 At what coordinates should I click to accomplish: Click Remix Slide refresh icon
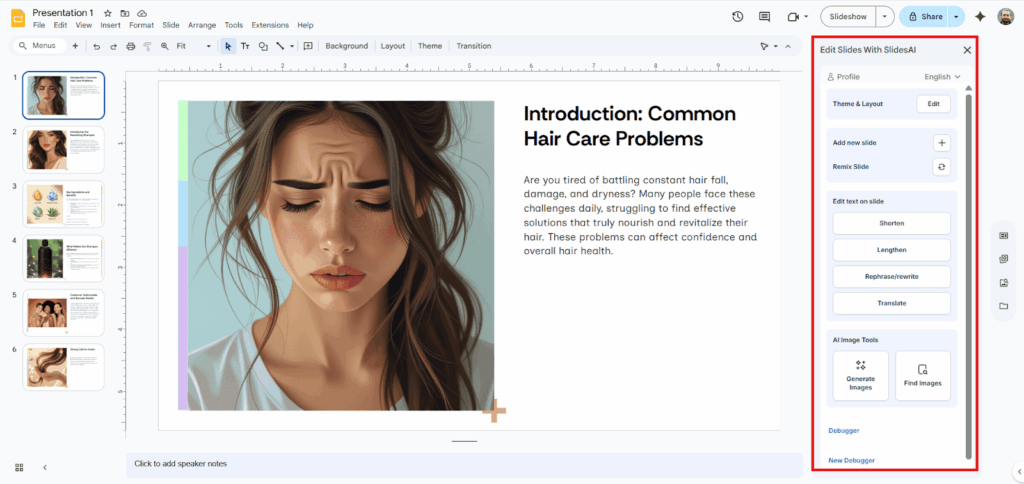point(941,167)
